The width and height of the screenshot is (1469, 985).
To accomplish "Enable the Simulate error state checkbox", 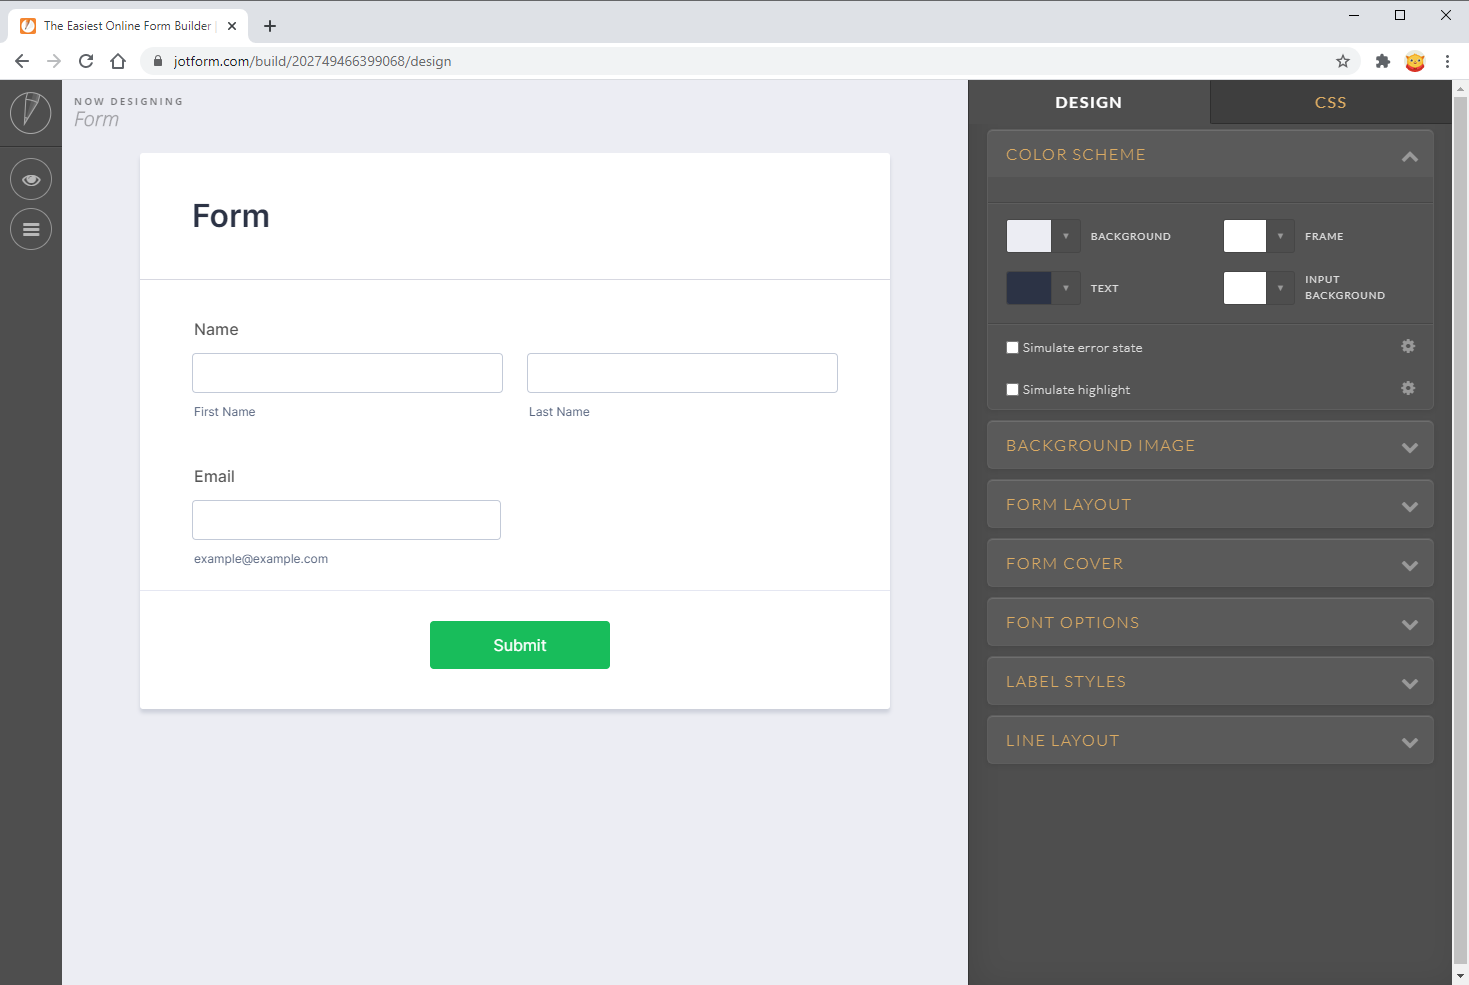I will click(x=1012, y=348).
